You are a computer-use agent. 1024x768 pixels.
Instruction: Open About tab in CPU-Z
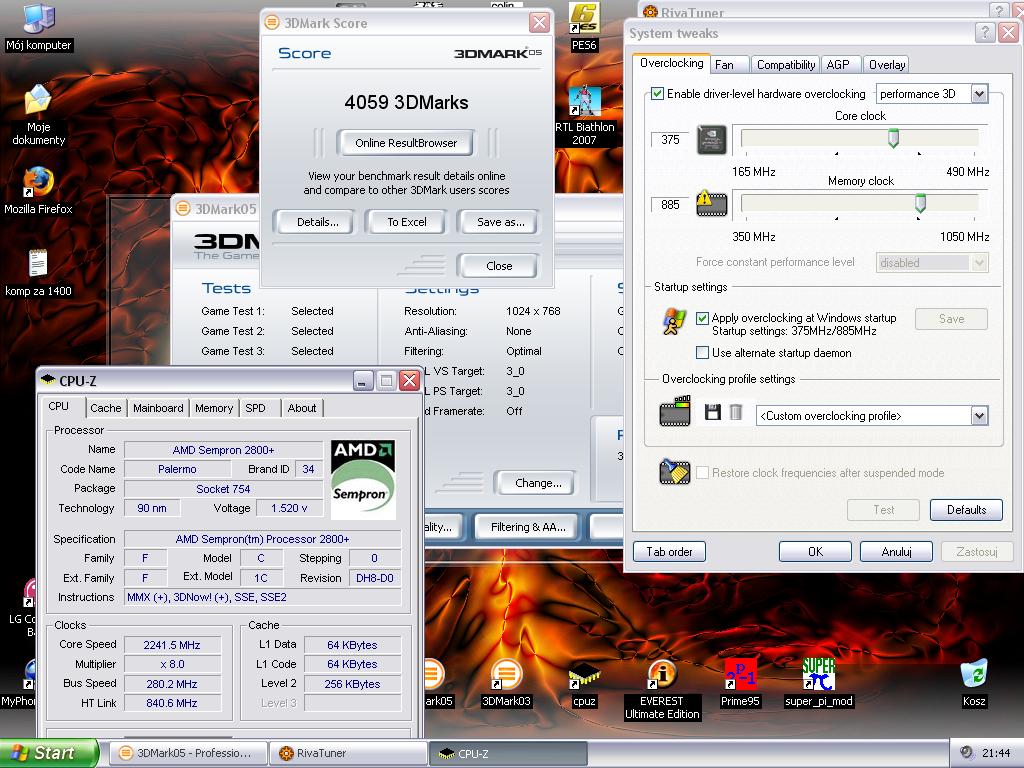coord(302,408)
